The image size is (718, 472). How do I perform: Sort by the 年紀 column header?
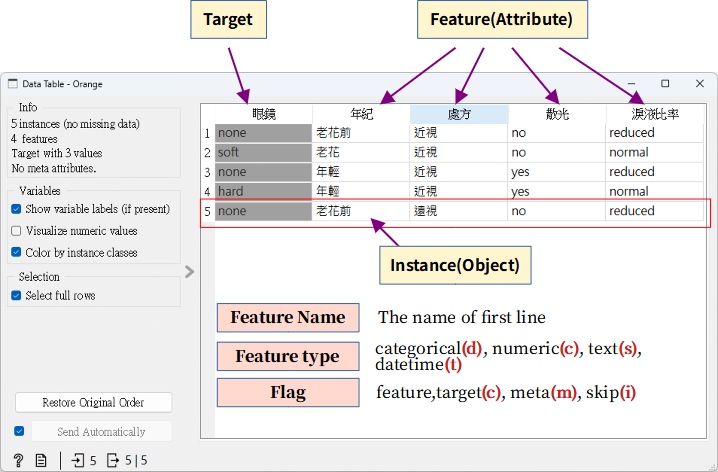[361, 114]
